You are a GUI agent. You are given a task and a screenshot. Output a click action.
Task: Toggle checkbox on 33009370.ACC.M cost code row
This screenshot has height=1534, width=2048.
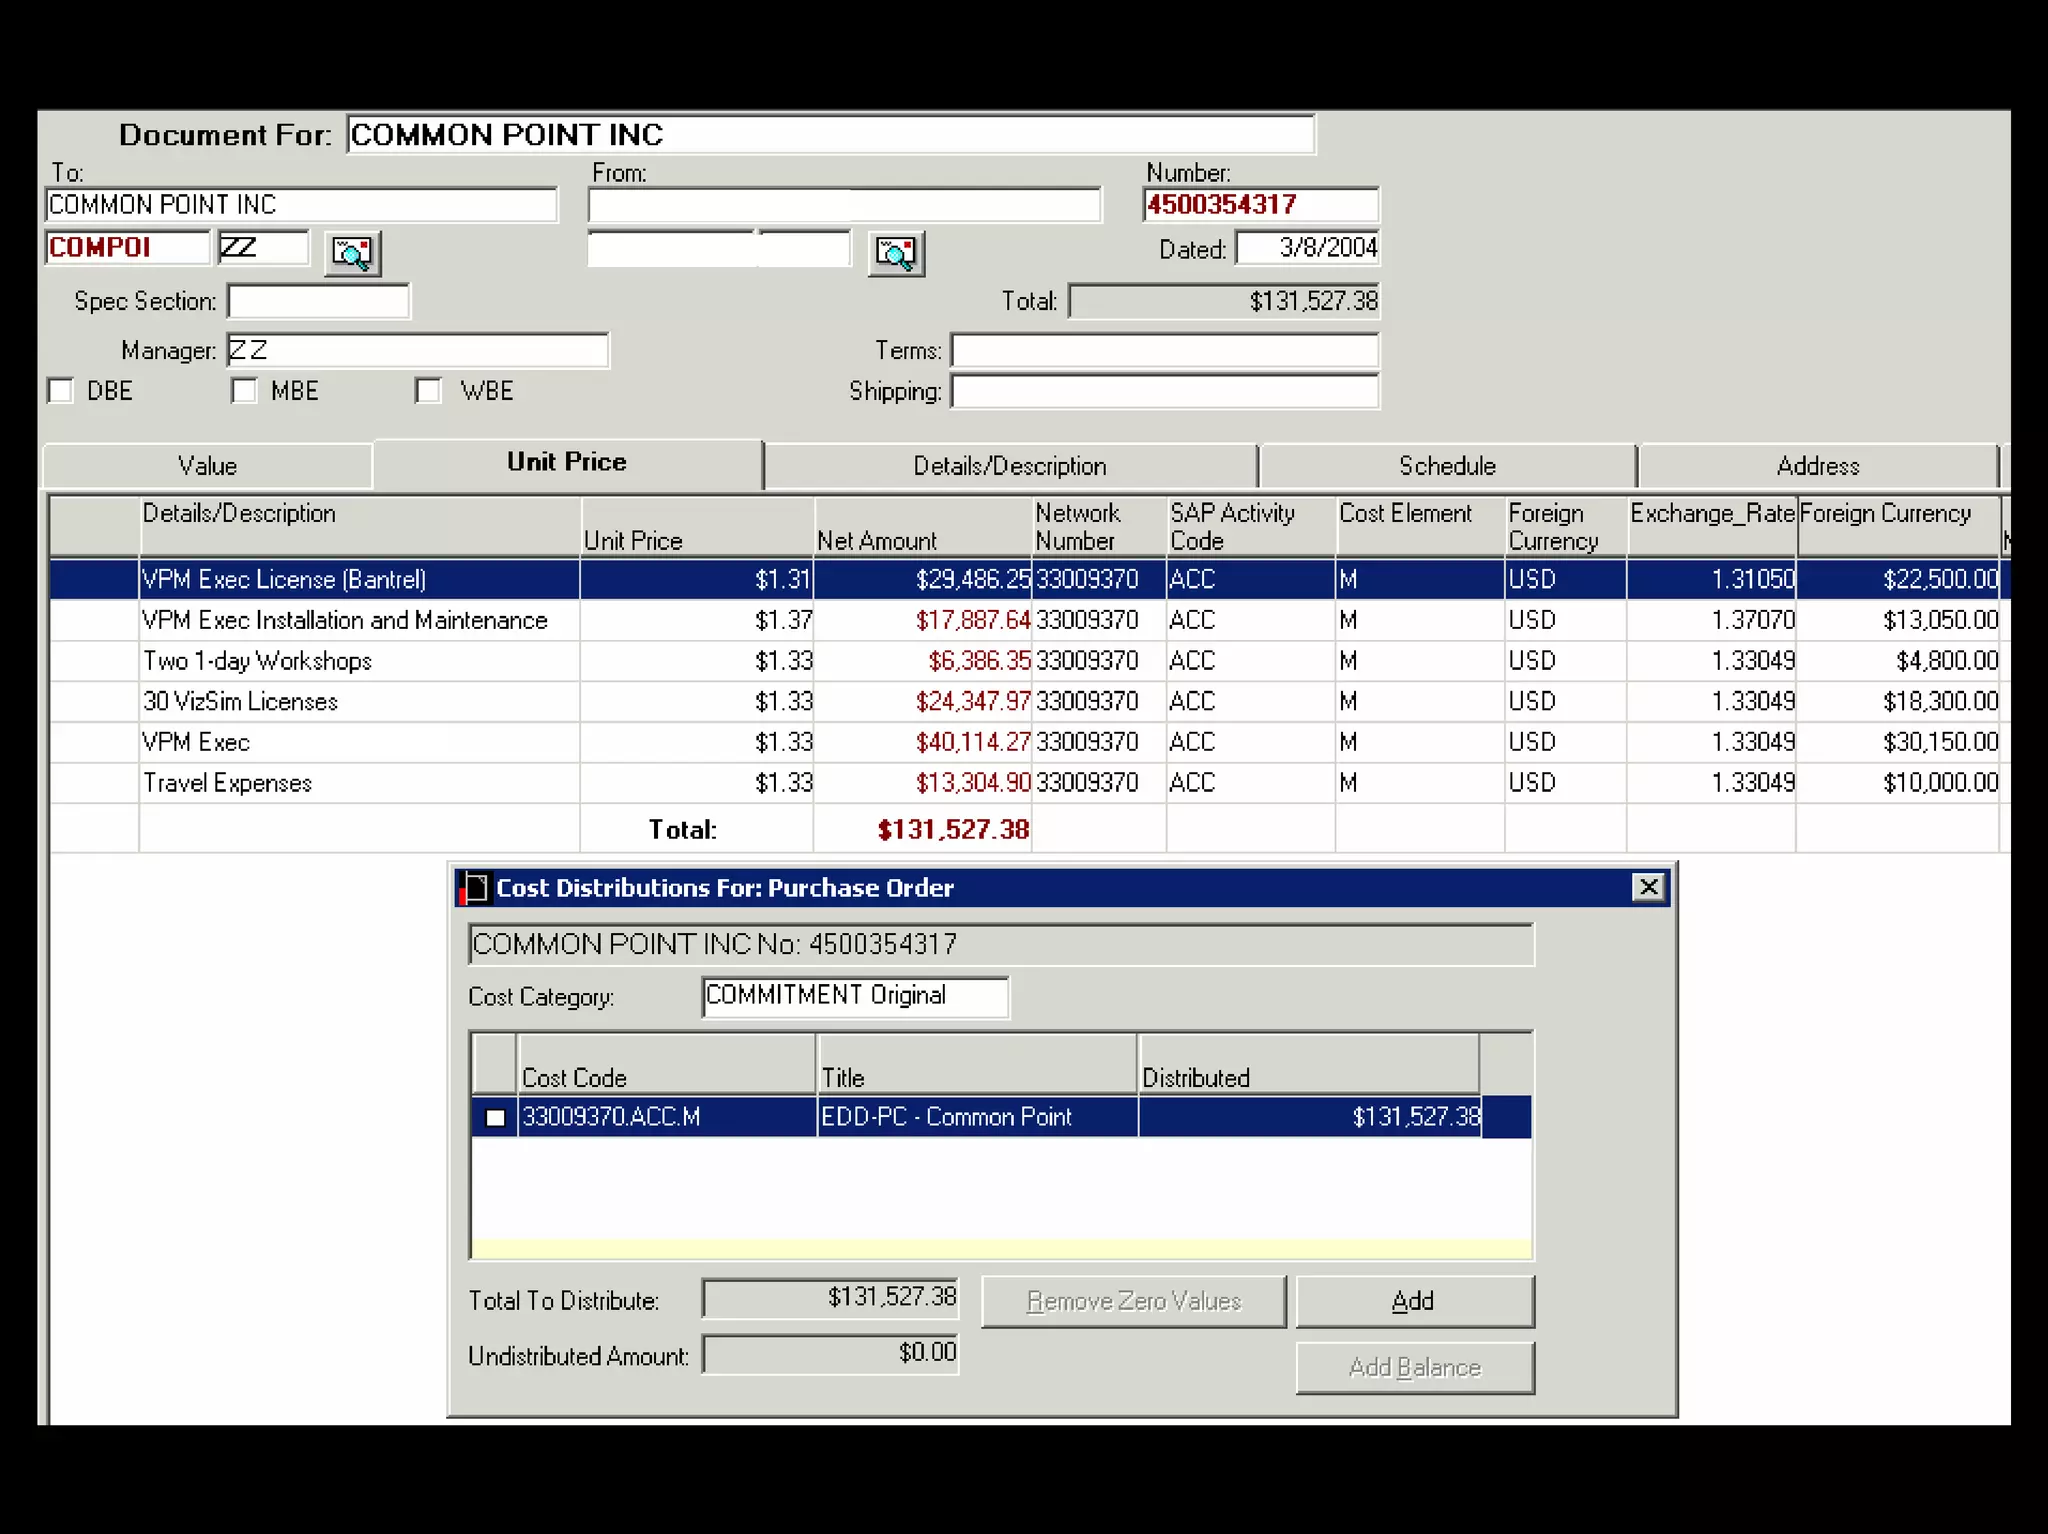pos(495,1117)
